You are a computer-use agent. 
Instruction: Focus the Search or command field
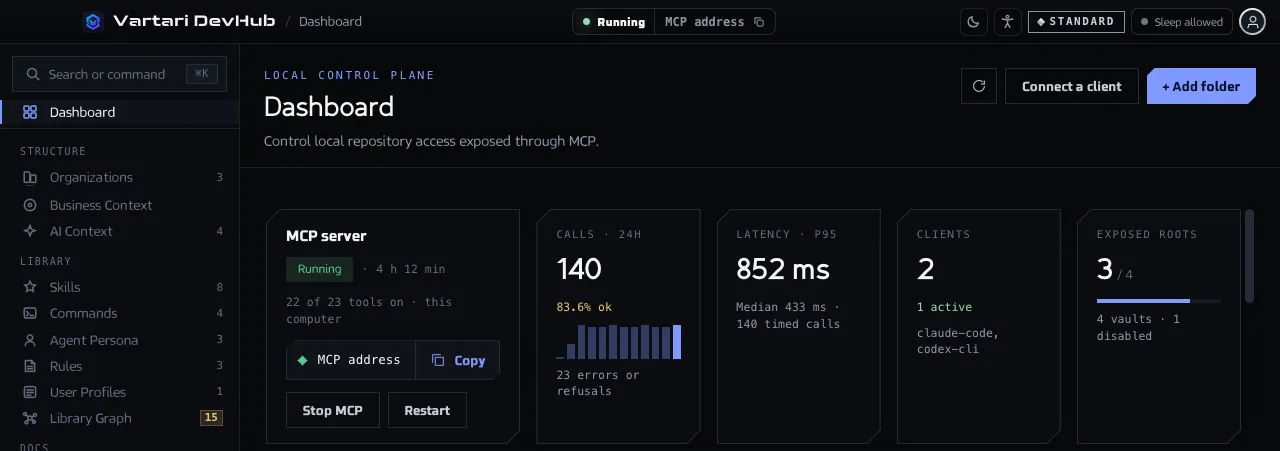119,74
